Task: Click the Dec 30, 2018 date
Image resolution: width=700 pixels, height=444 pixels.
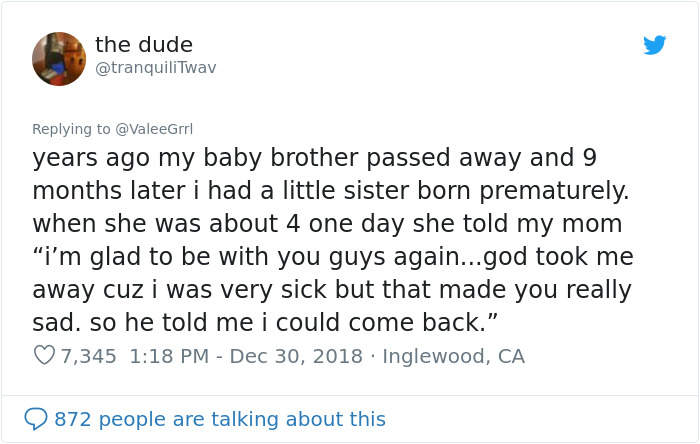Action: [x=290, y=356]
